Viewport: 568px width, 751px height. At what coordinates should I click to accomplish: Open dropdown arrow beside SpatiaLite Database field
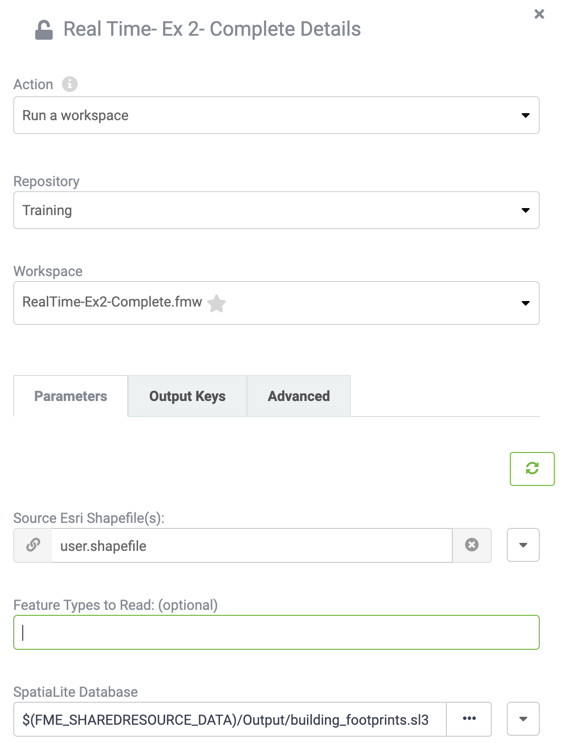pyautogui.click(x=523, y=718)
